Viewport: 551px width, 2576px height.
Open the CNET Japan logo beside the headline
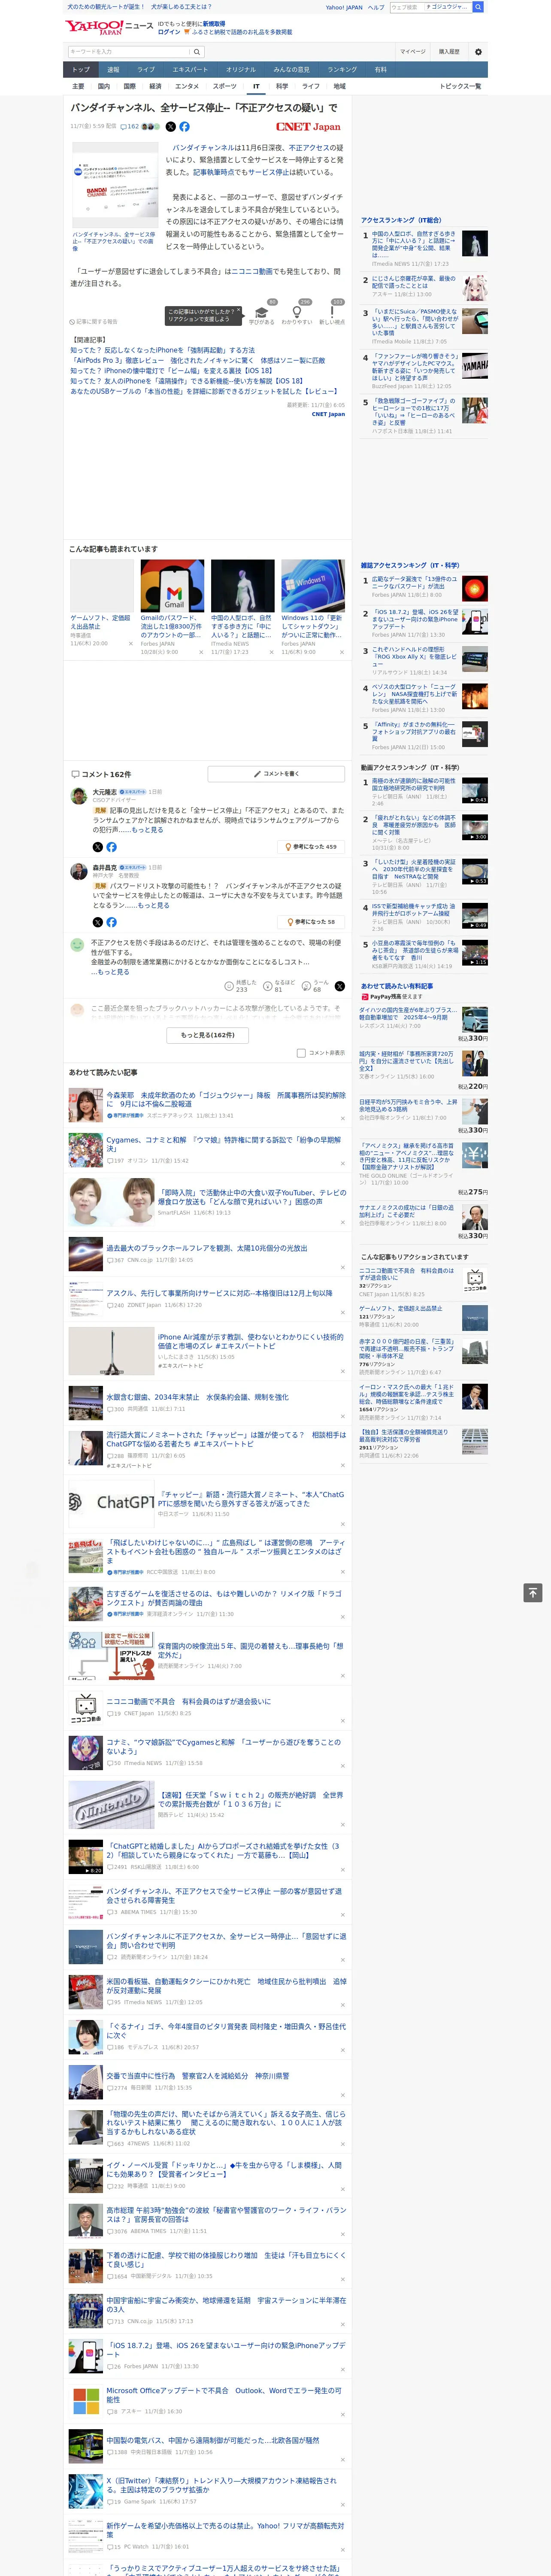pyautogui.click(x=308, y=127)
